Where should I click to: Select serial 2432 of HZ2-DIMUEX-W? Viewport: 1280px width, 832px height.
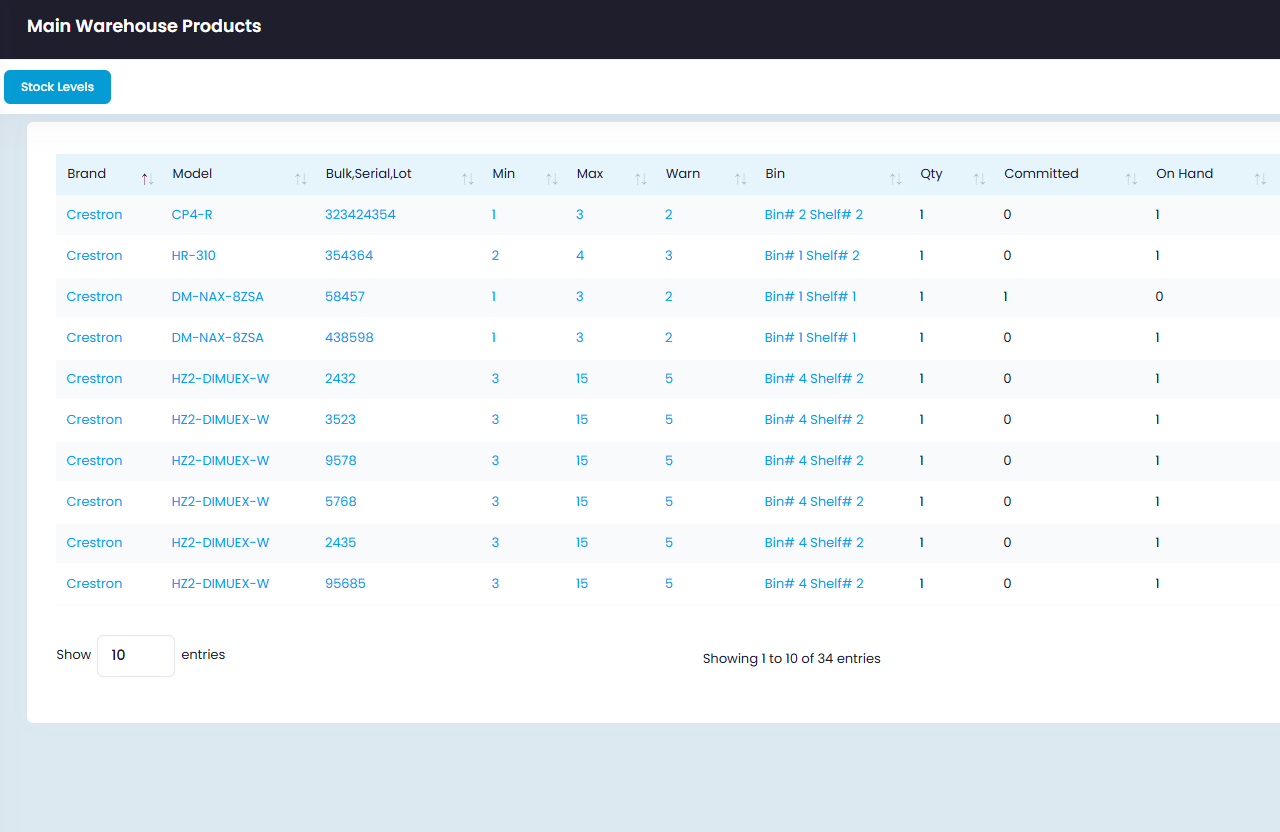340,379
